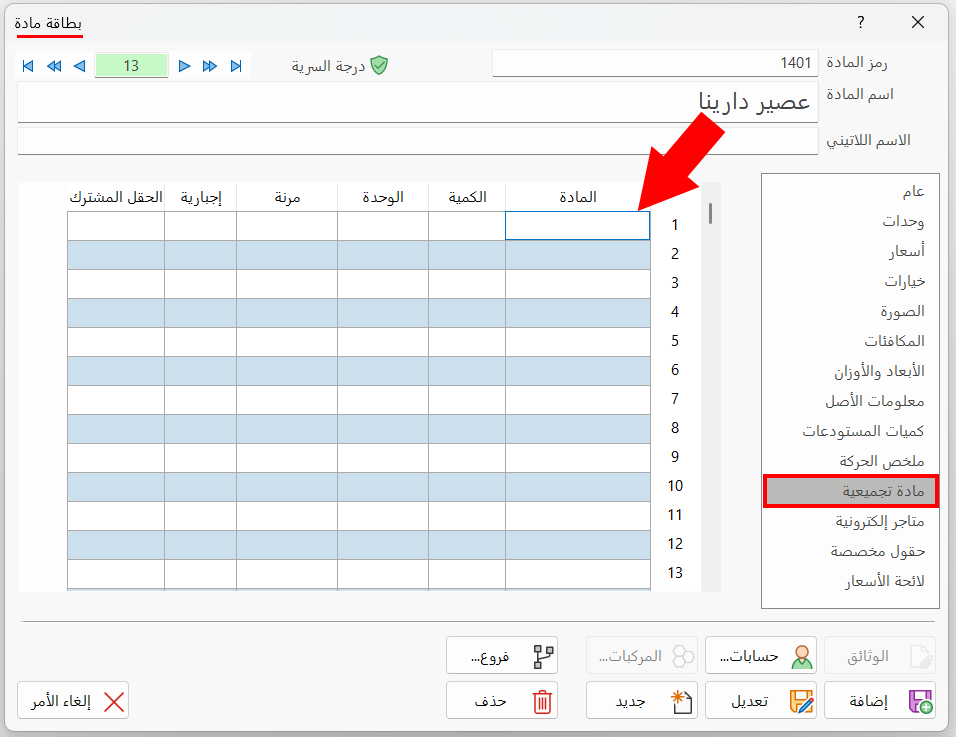
Task: Click the الحقل المشترك cell in row 5
Action: tap(116, 342)
